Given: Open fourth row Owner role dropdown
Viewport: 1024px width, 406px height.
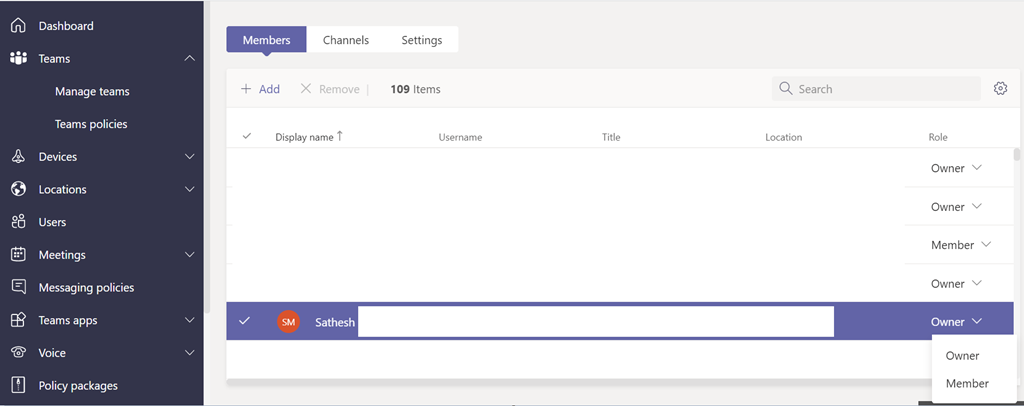Looking at the screenshot, I should (x=956, y=283).
